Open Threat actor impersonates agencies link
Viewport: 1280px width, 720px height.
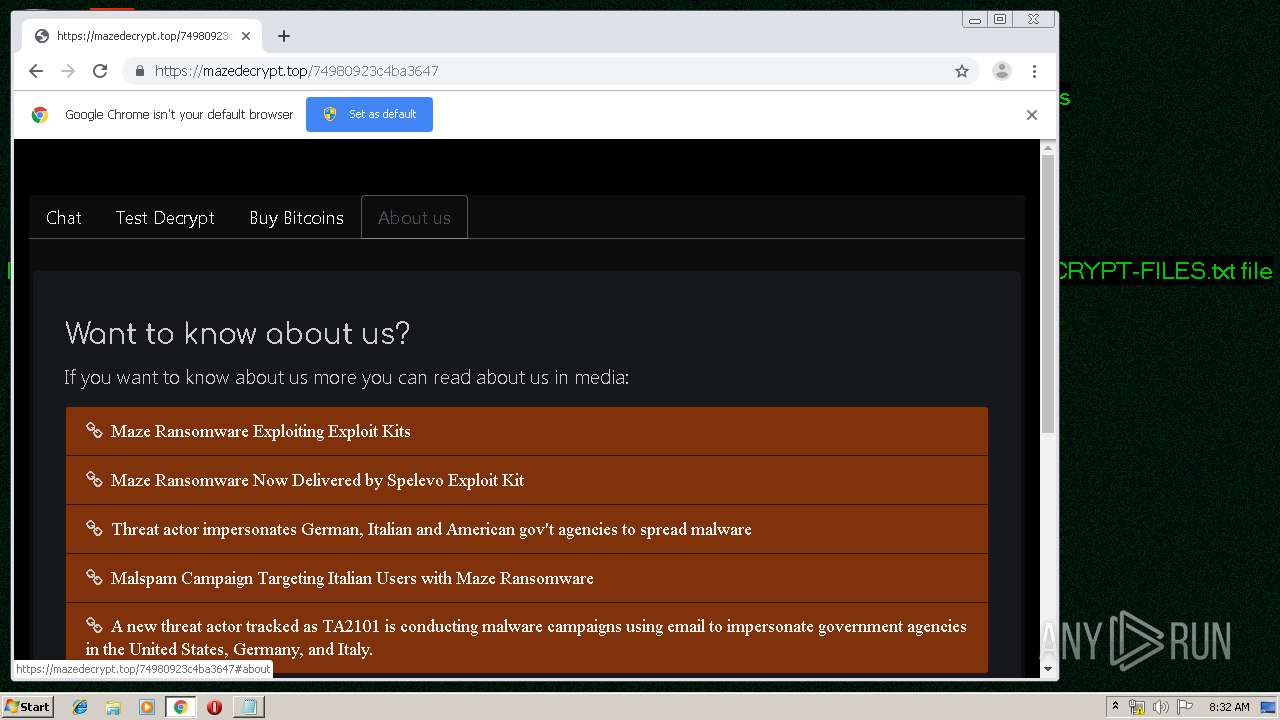[527, 529]
